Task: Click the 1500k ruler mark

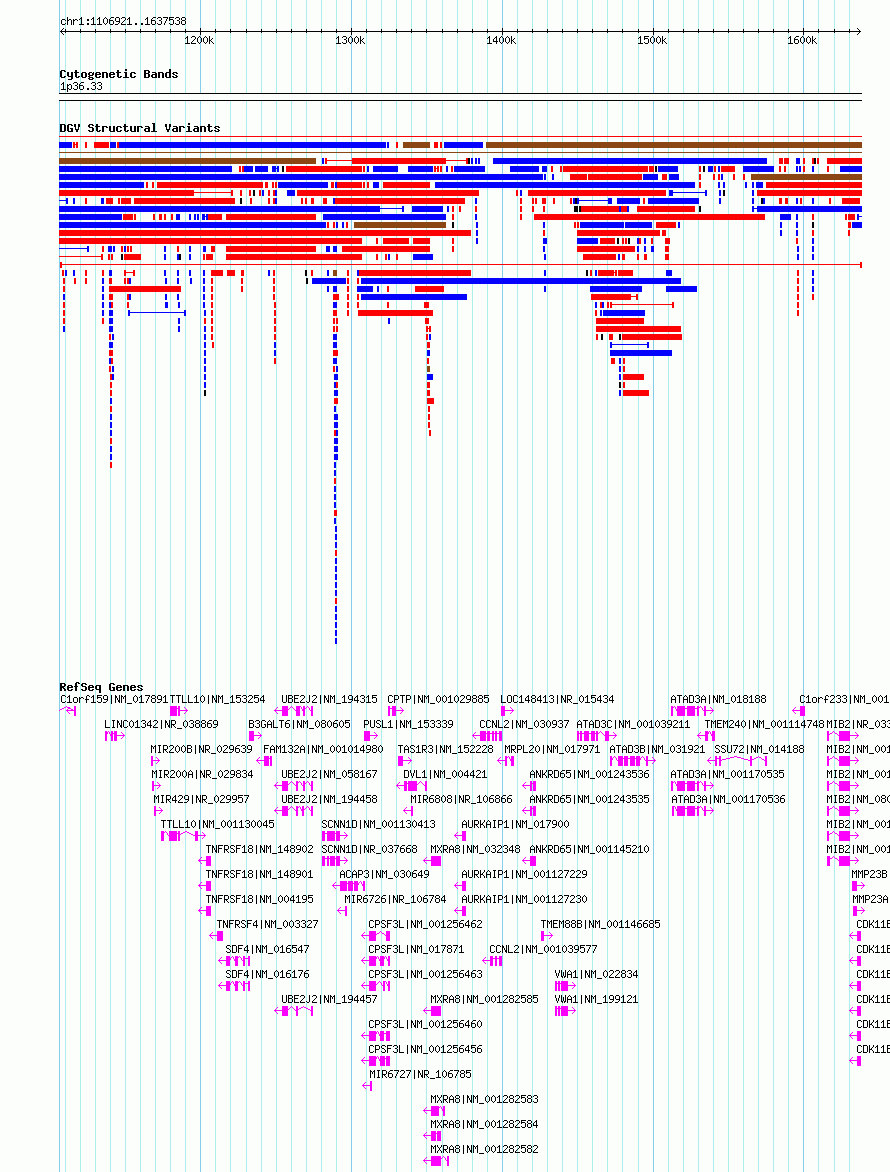Action: (652, 40)
